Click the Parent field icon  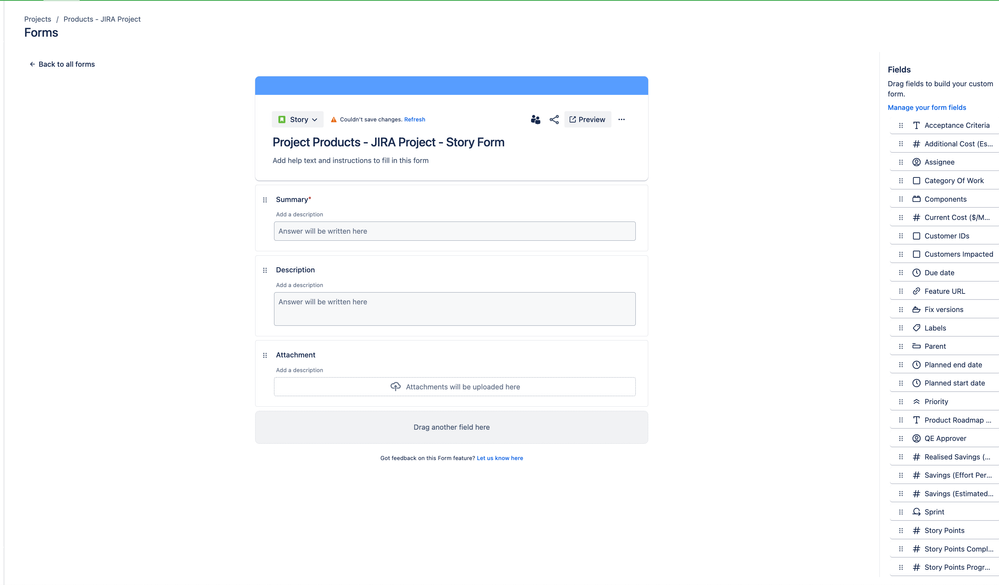click(916, 346)
